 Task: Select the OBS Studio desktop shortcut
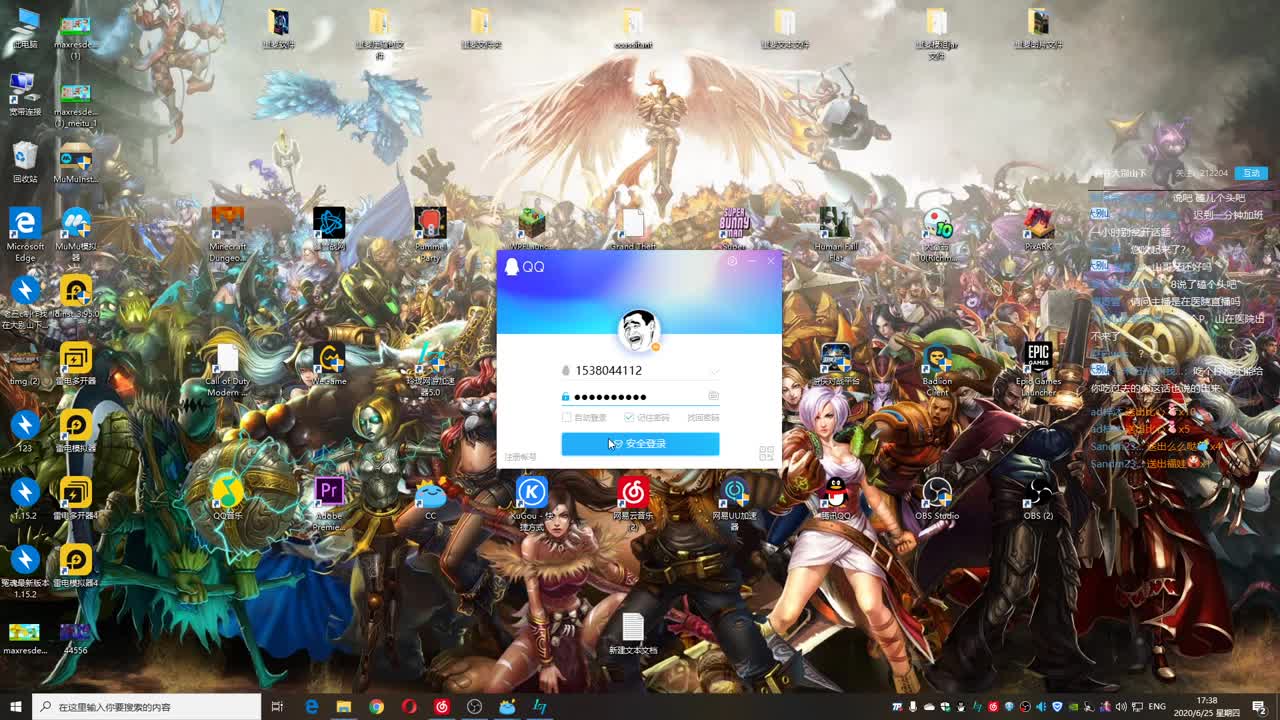(x=937, y=498)
